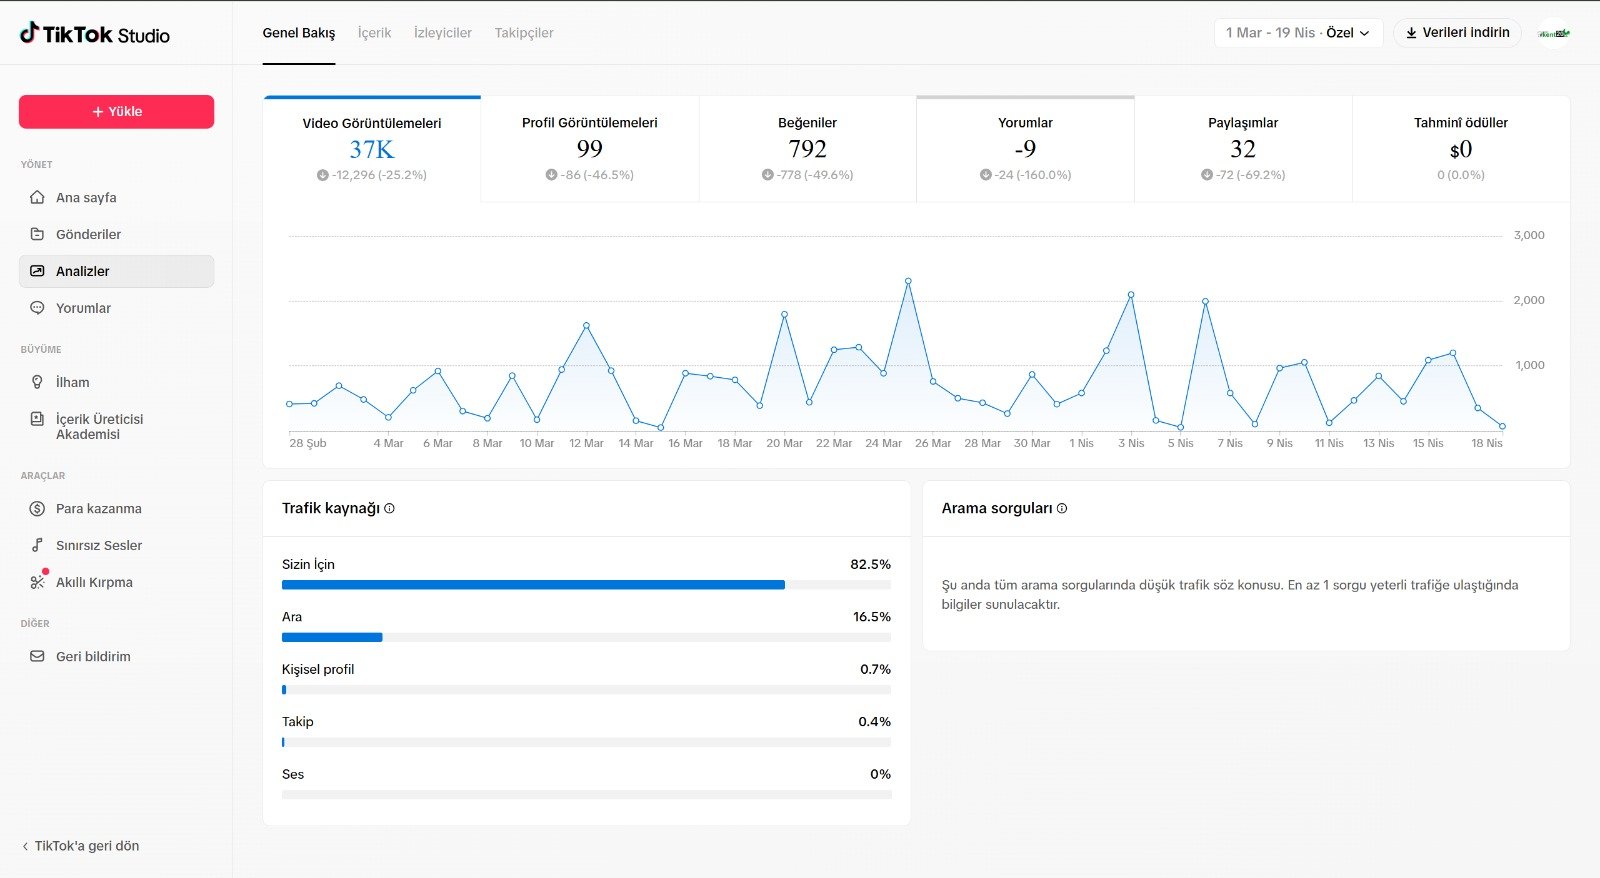Switch to the Takipçiler tab
This screenshot has height=878, width=1600.
point(523,33)
